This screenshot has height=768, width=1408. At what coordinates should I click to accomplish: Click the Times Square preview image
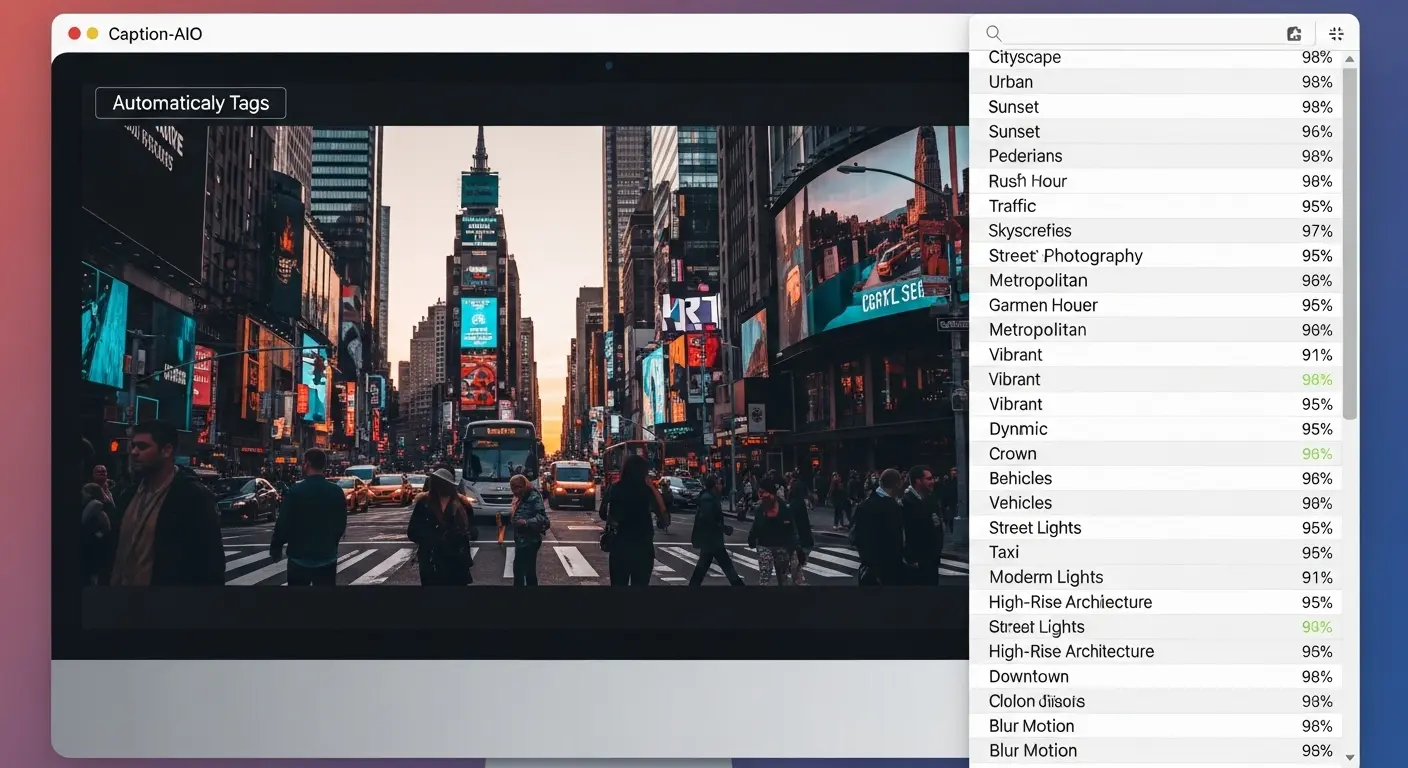525,355
